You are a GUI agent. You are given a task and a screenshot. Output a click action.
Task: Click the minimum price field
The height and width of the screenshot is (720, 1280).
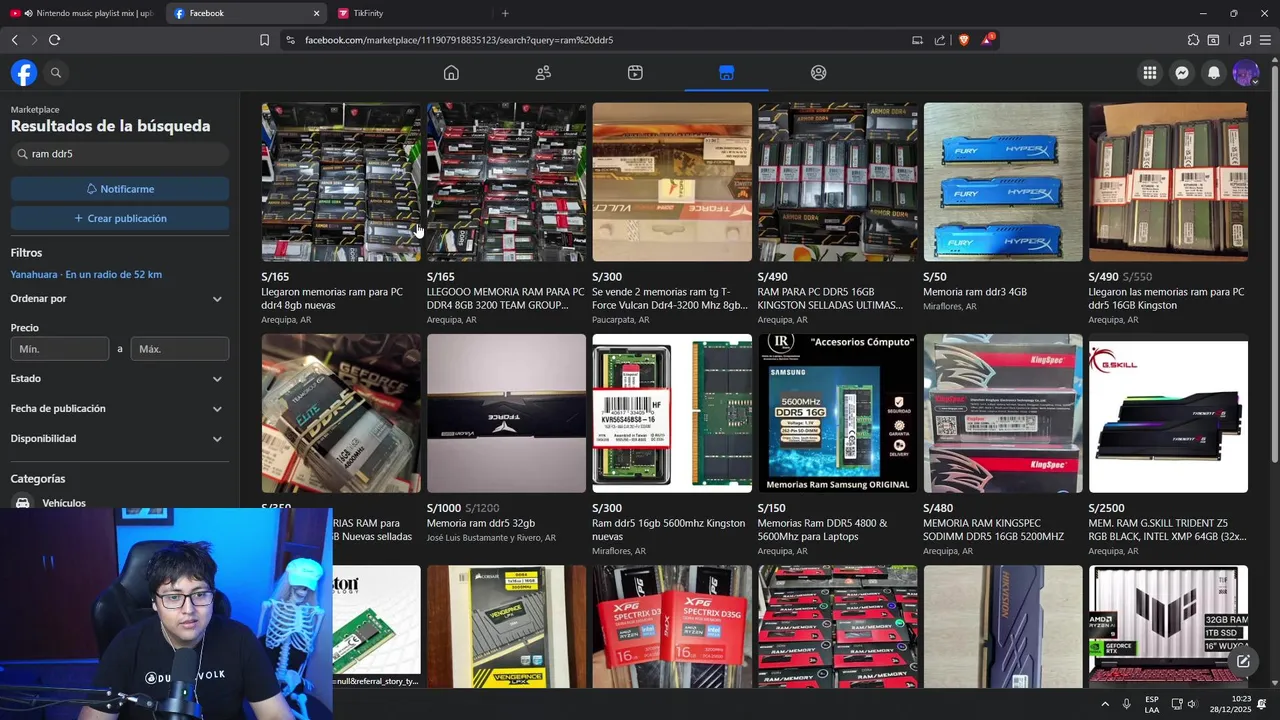[x=60, y=349]
